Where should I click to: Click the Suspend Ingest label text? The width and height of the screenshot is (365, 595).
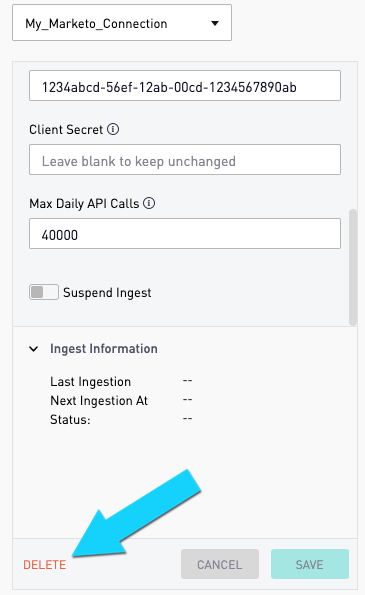coord(107,293)
